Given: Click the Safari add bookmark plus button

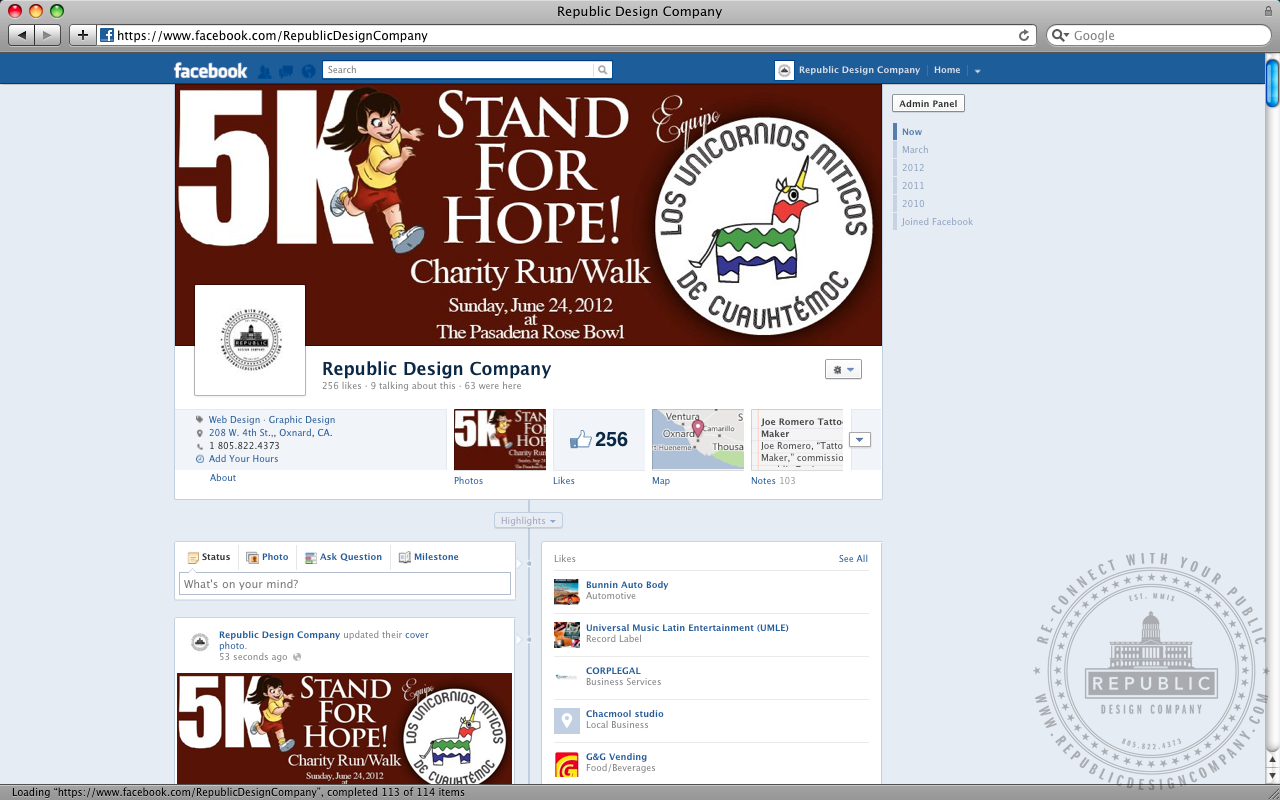Looking at the screenshot, I should click(x=82, y=35).
